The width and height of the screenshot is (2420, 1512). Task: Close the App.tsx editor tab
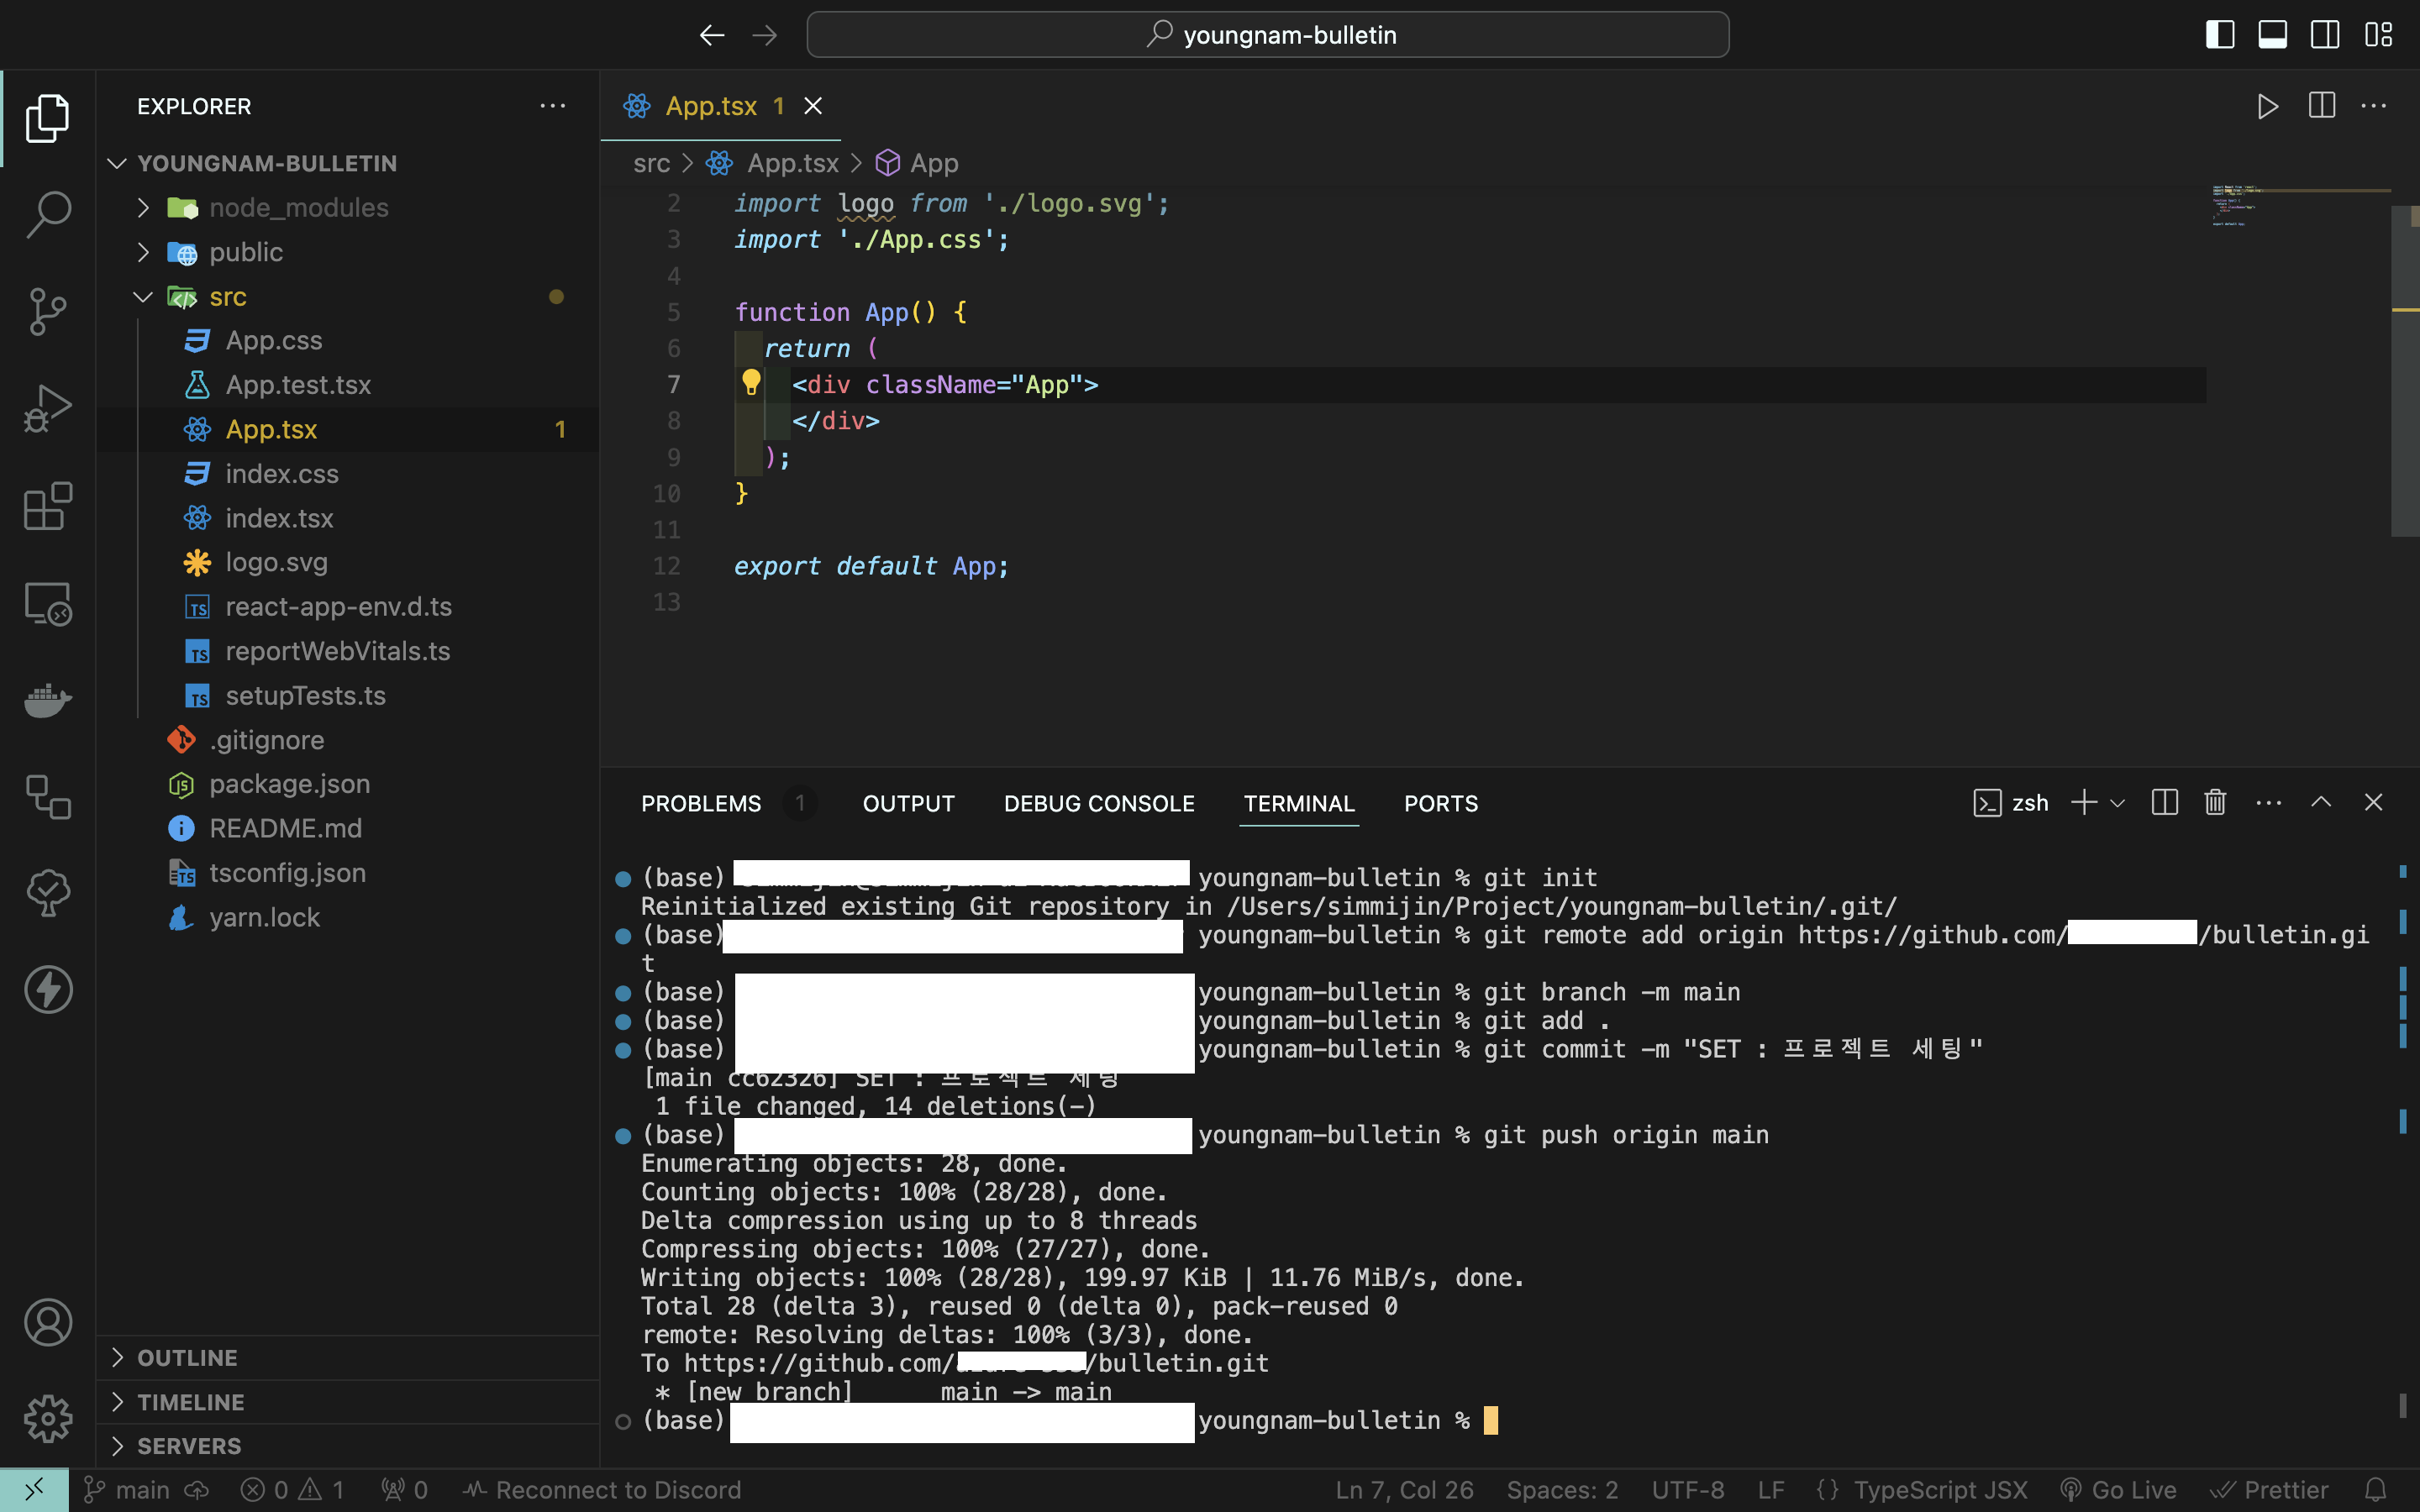tap(813, 106)
